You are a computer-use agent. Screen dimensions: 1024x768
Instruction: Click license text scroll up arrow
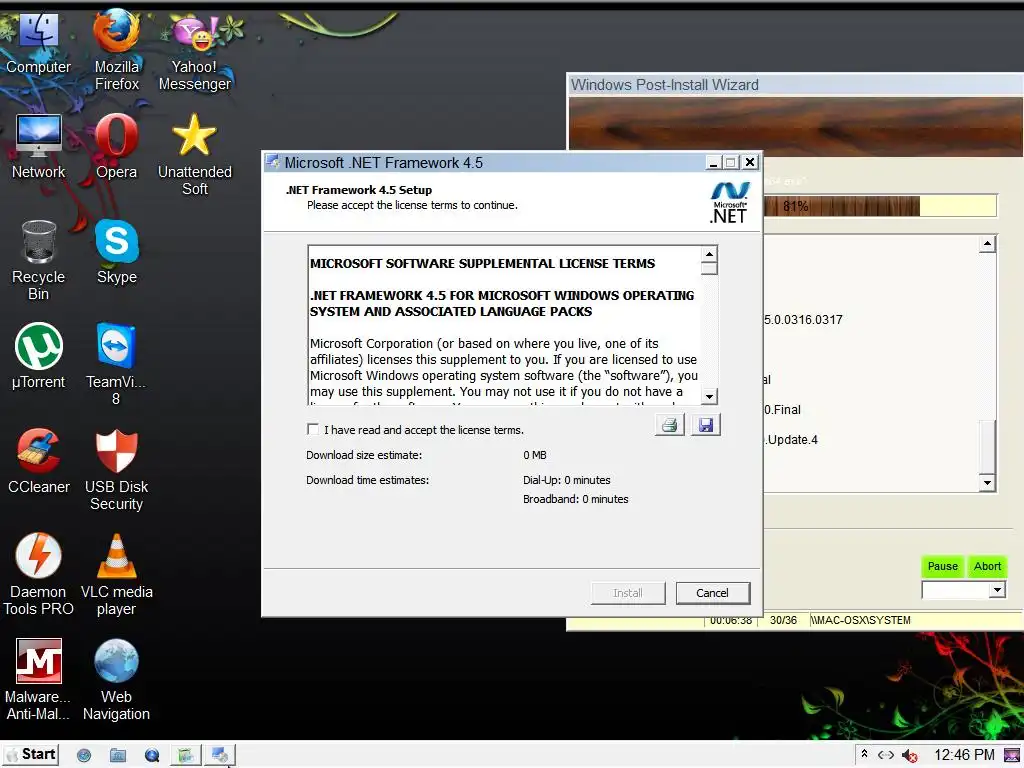(x=709, y=253)
